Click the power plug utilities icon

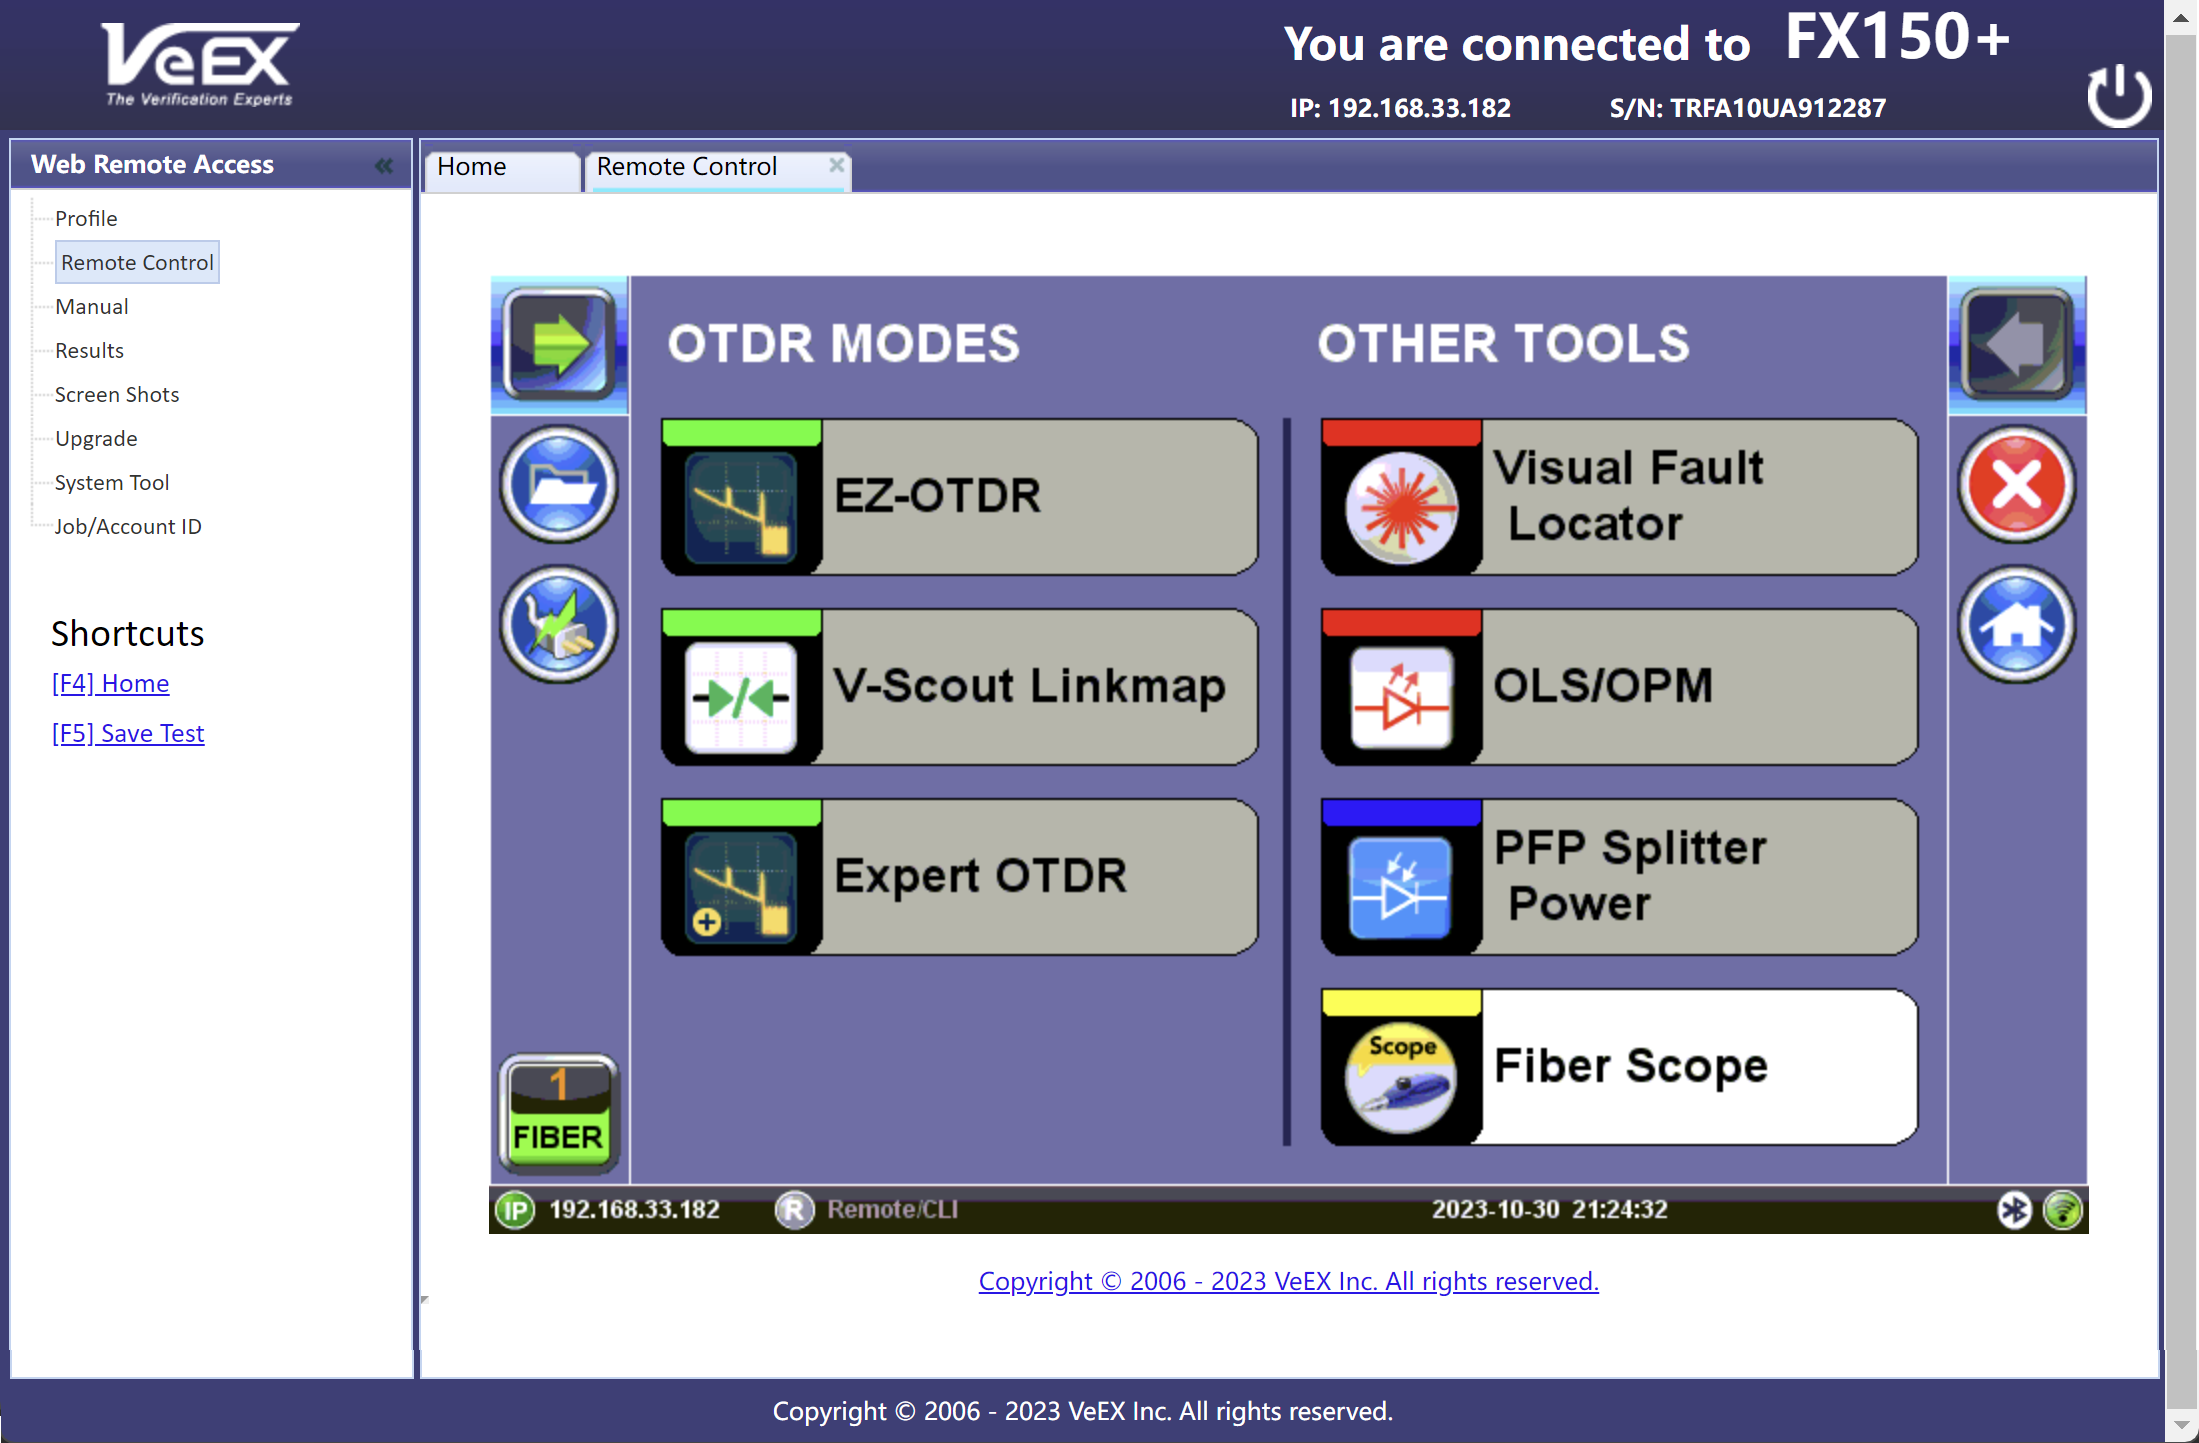click(559, 625)
